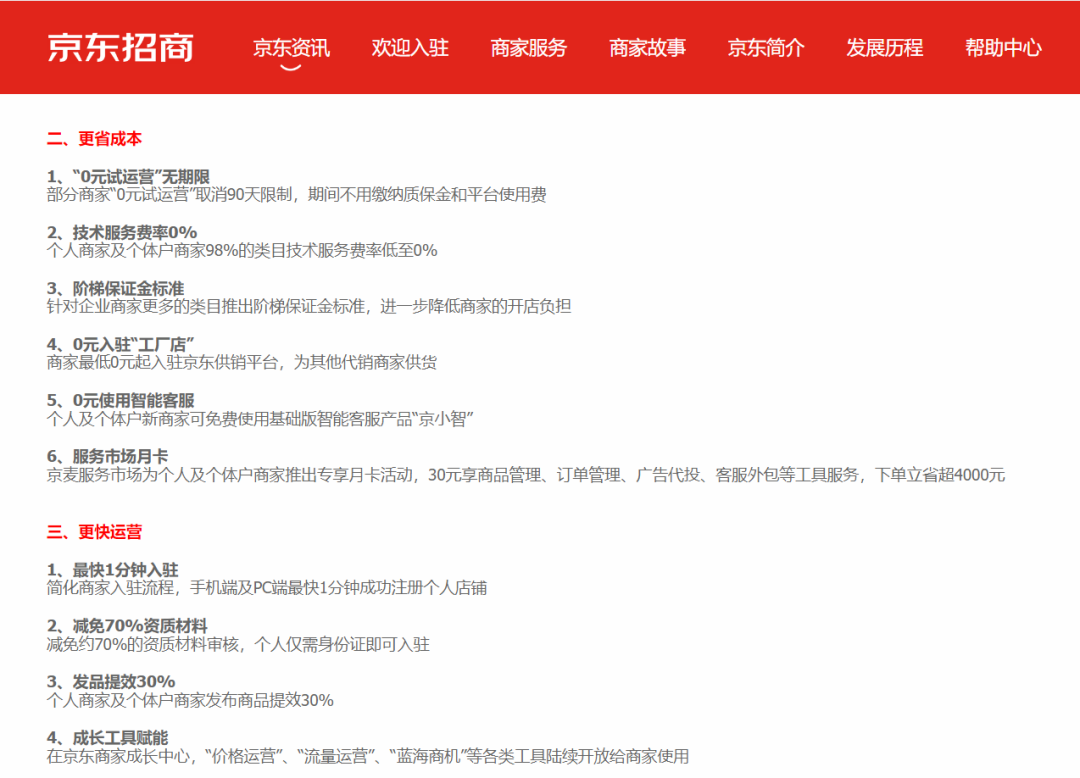Screen dimensions: 1080x778
Task: Click the 成长工具赋能 heading
Action: click(x=108, y=738)
